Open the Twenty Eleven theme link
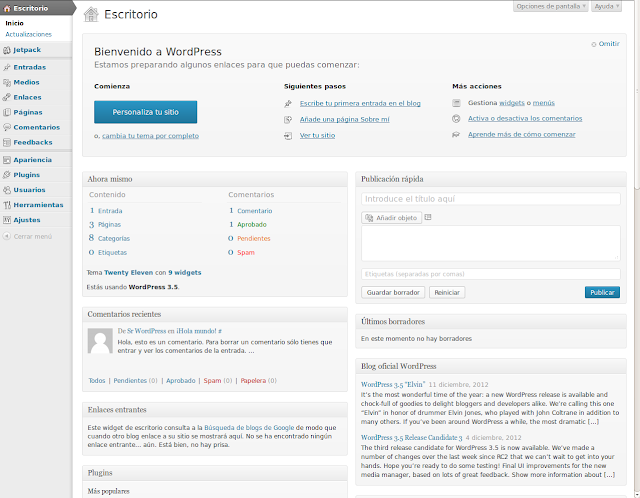Viewport: 640px width, 498px height. 129,273
